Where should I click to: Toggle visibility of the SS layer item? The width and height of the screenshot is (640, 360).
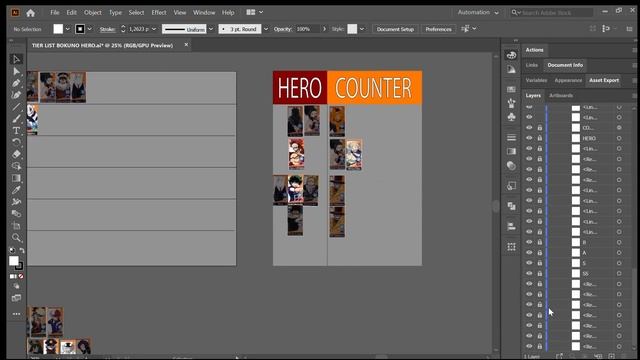[529, 273]
